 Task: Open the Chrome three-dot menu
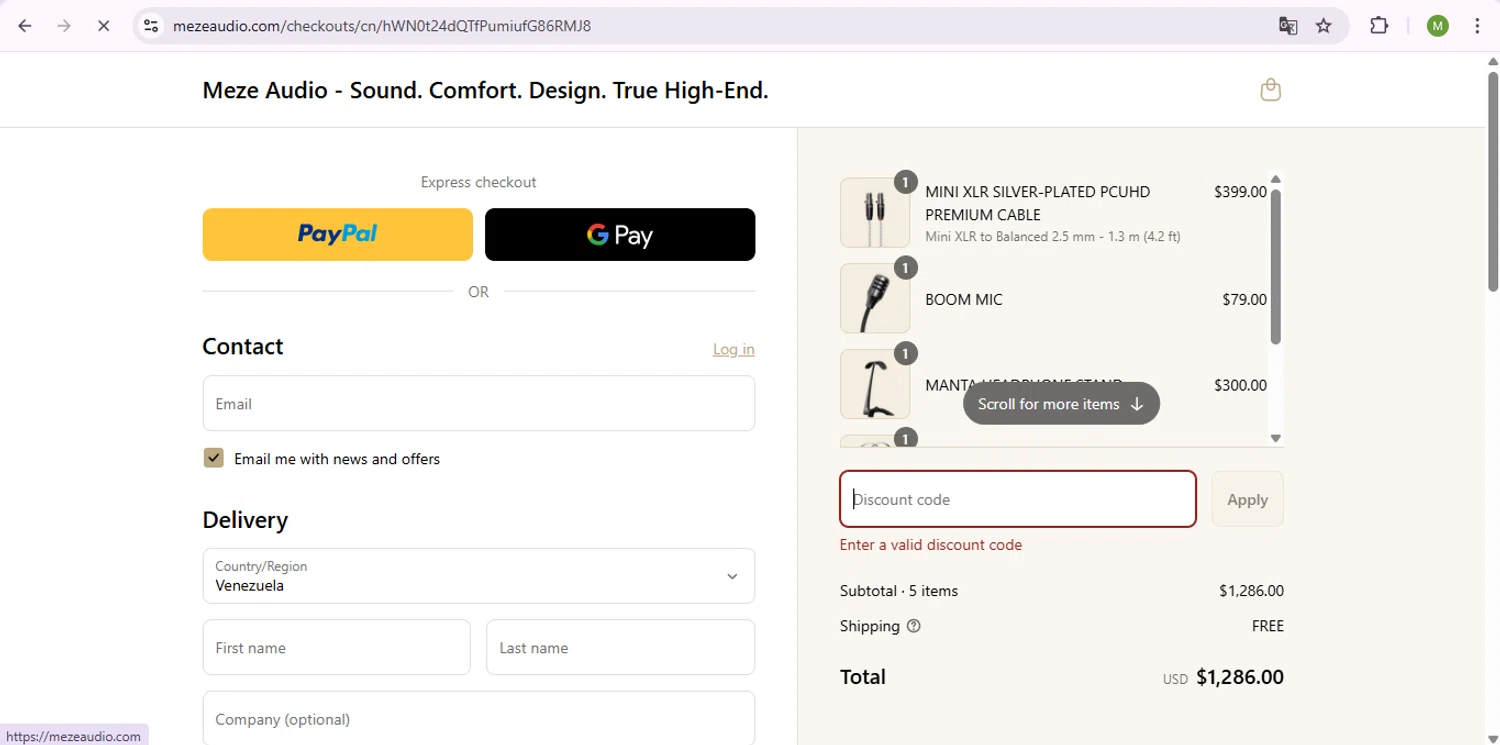(x=1477, y=26)
